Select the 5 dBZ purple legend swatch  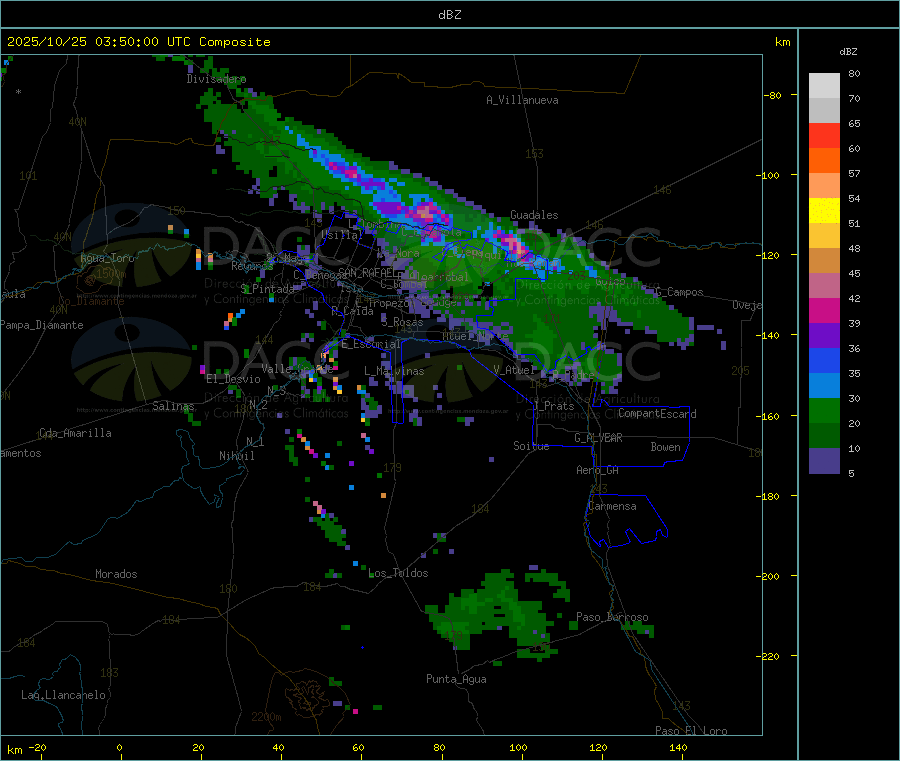click(x=824, y=461)
